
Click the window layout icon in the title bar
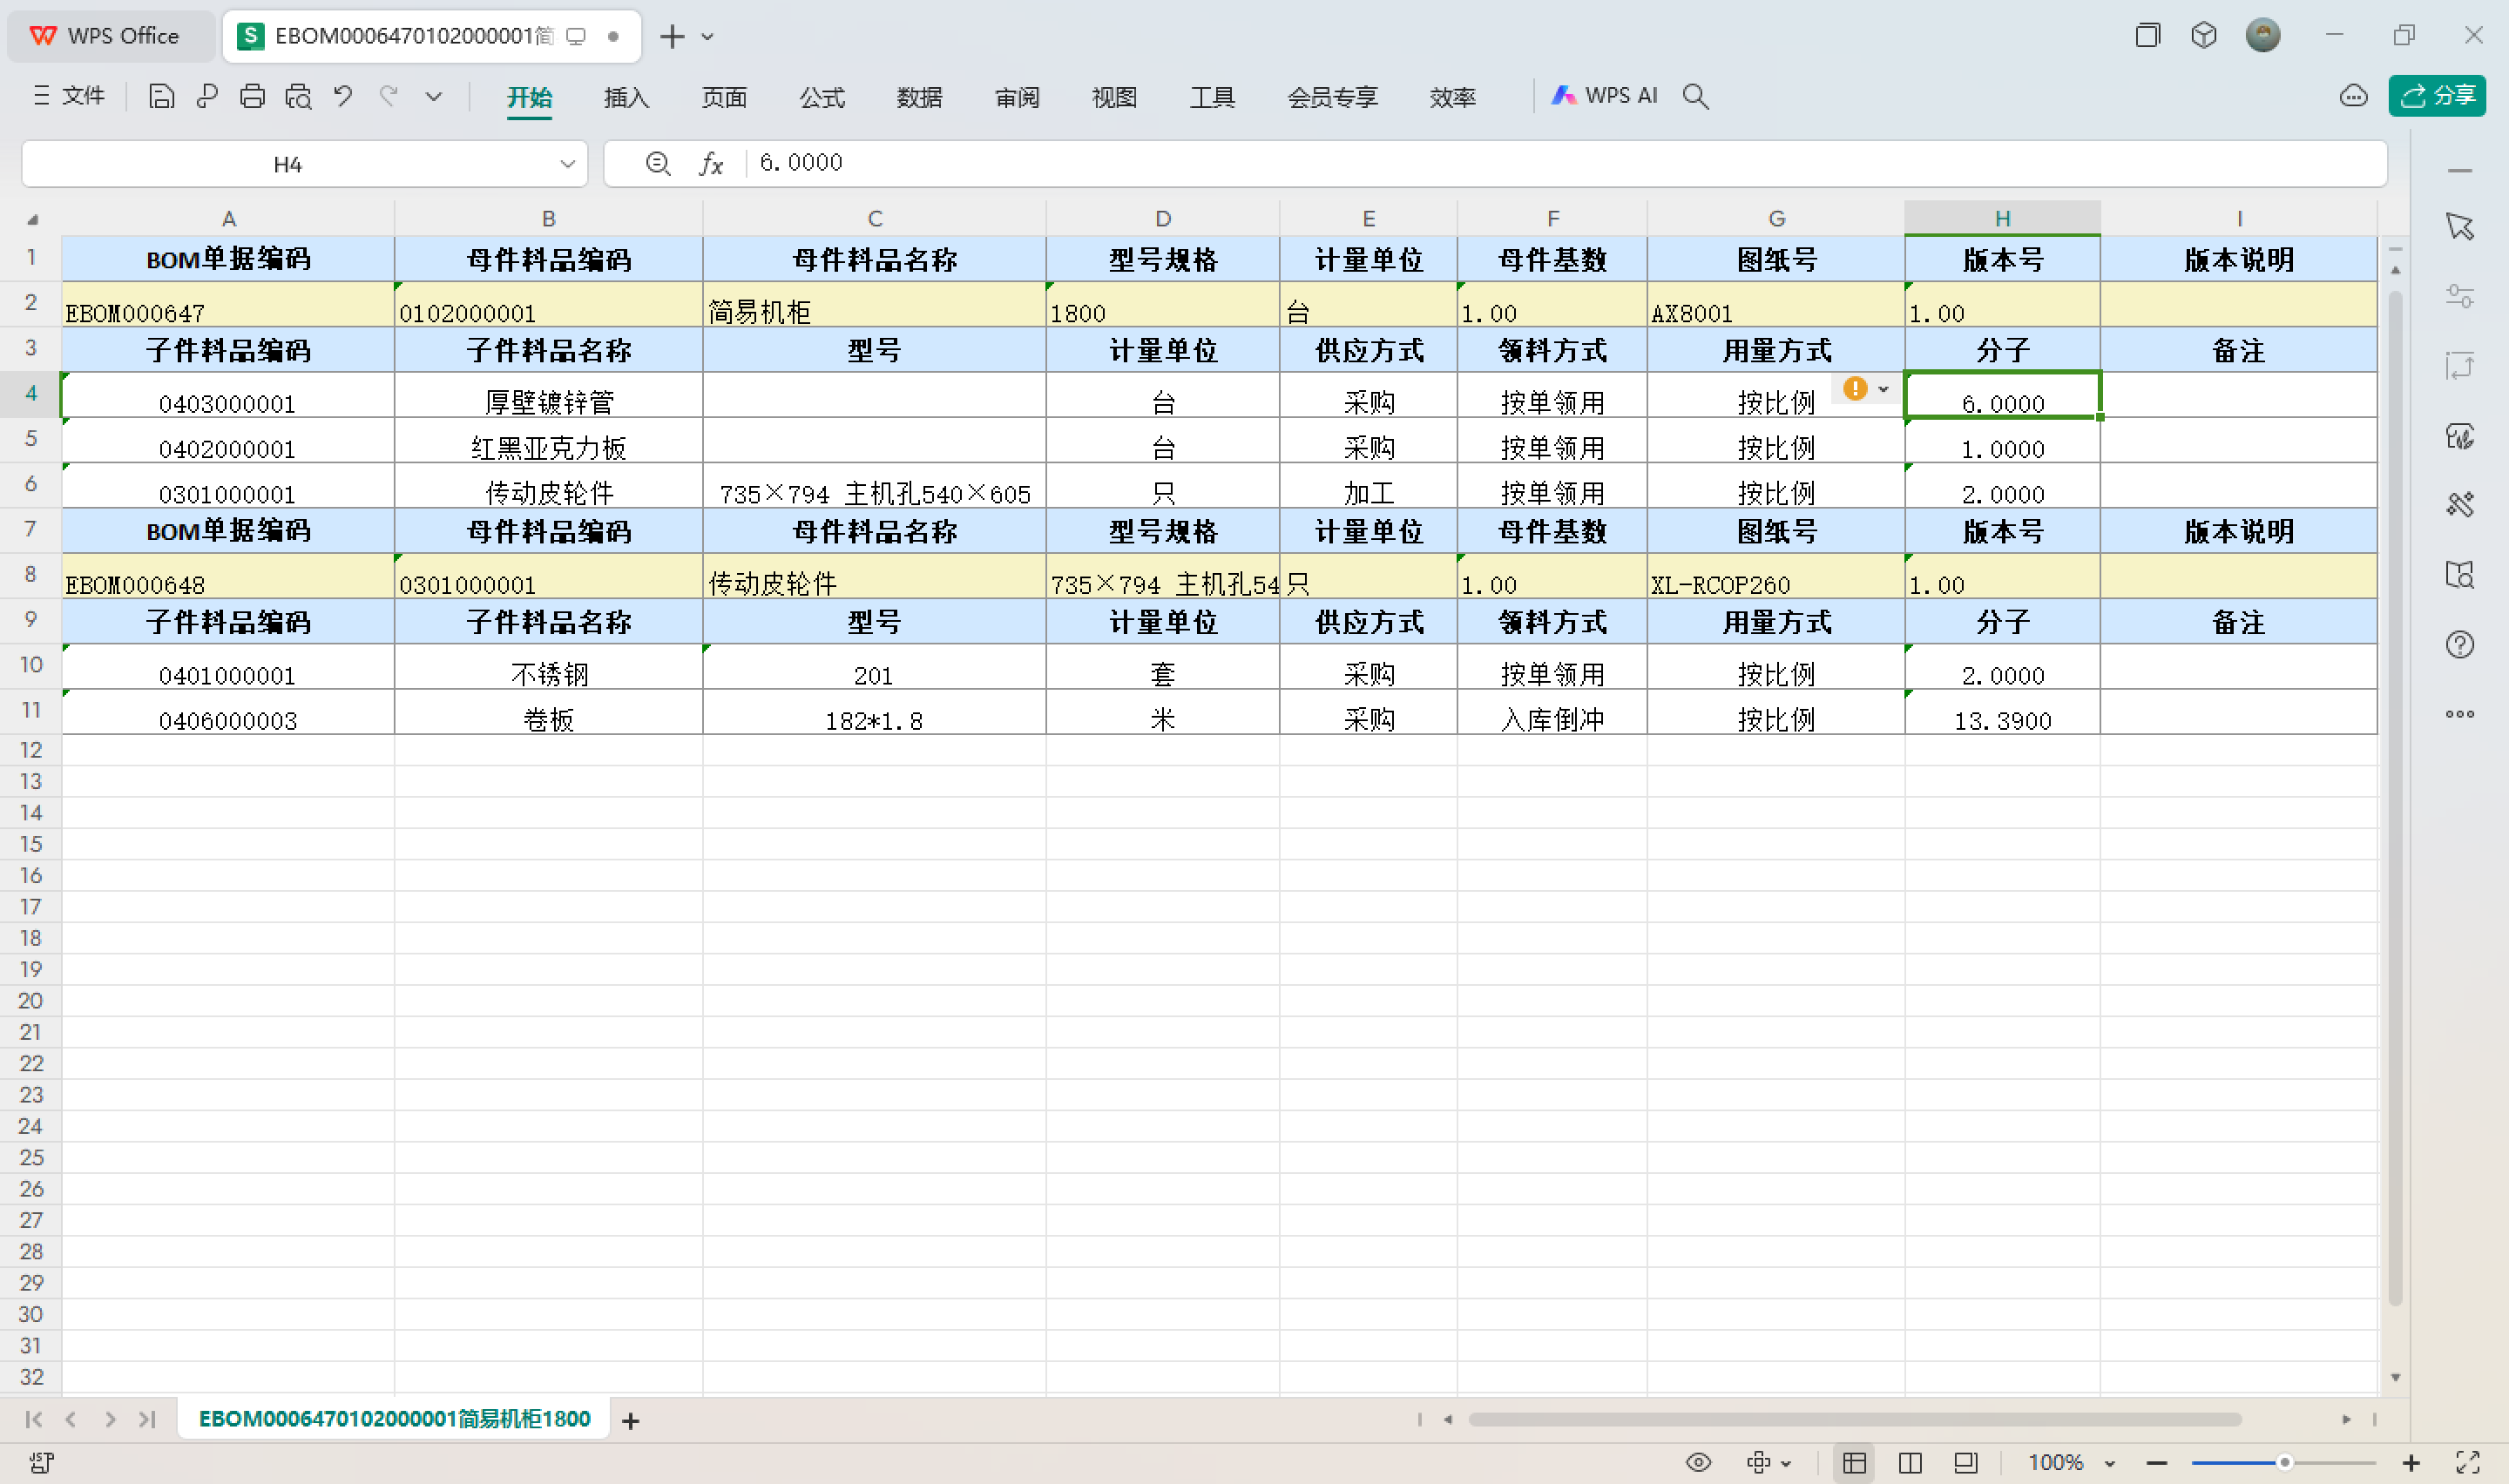[2147, 35]
